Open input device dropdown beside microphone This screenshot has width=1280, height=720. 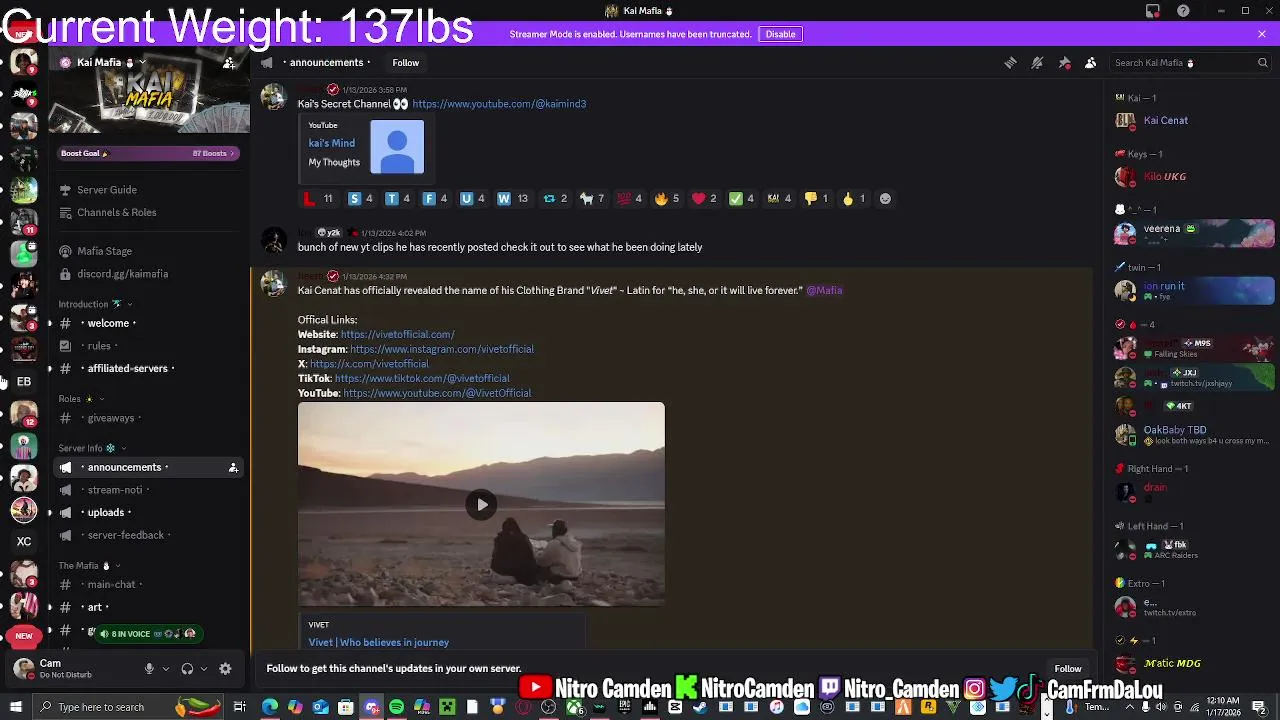[165, 668]
